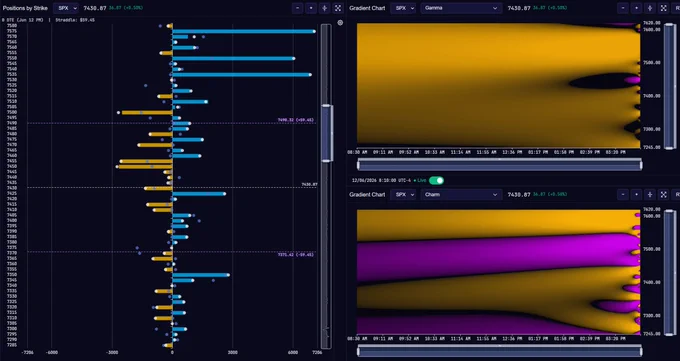Click the '6000' x-axis label on strike chart
680x361 pixels.
pos(292,353)
